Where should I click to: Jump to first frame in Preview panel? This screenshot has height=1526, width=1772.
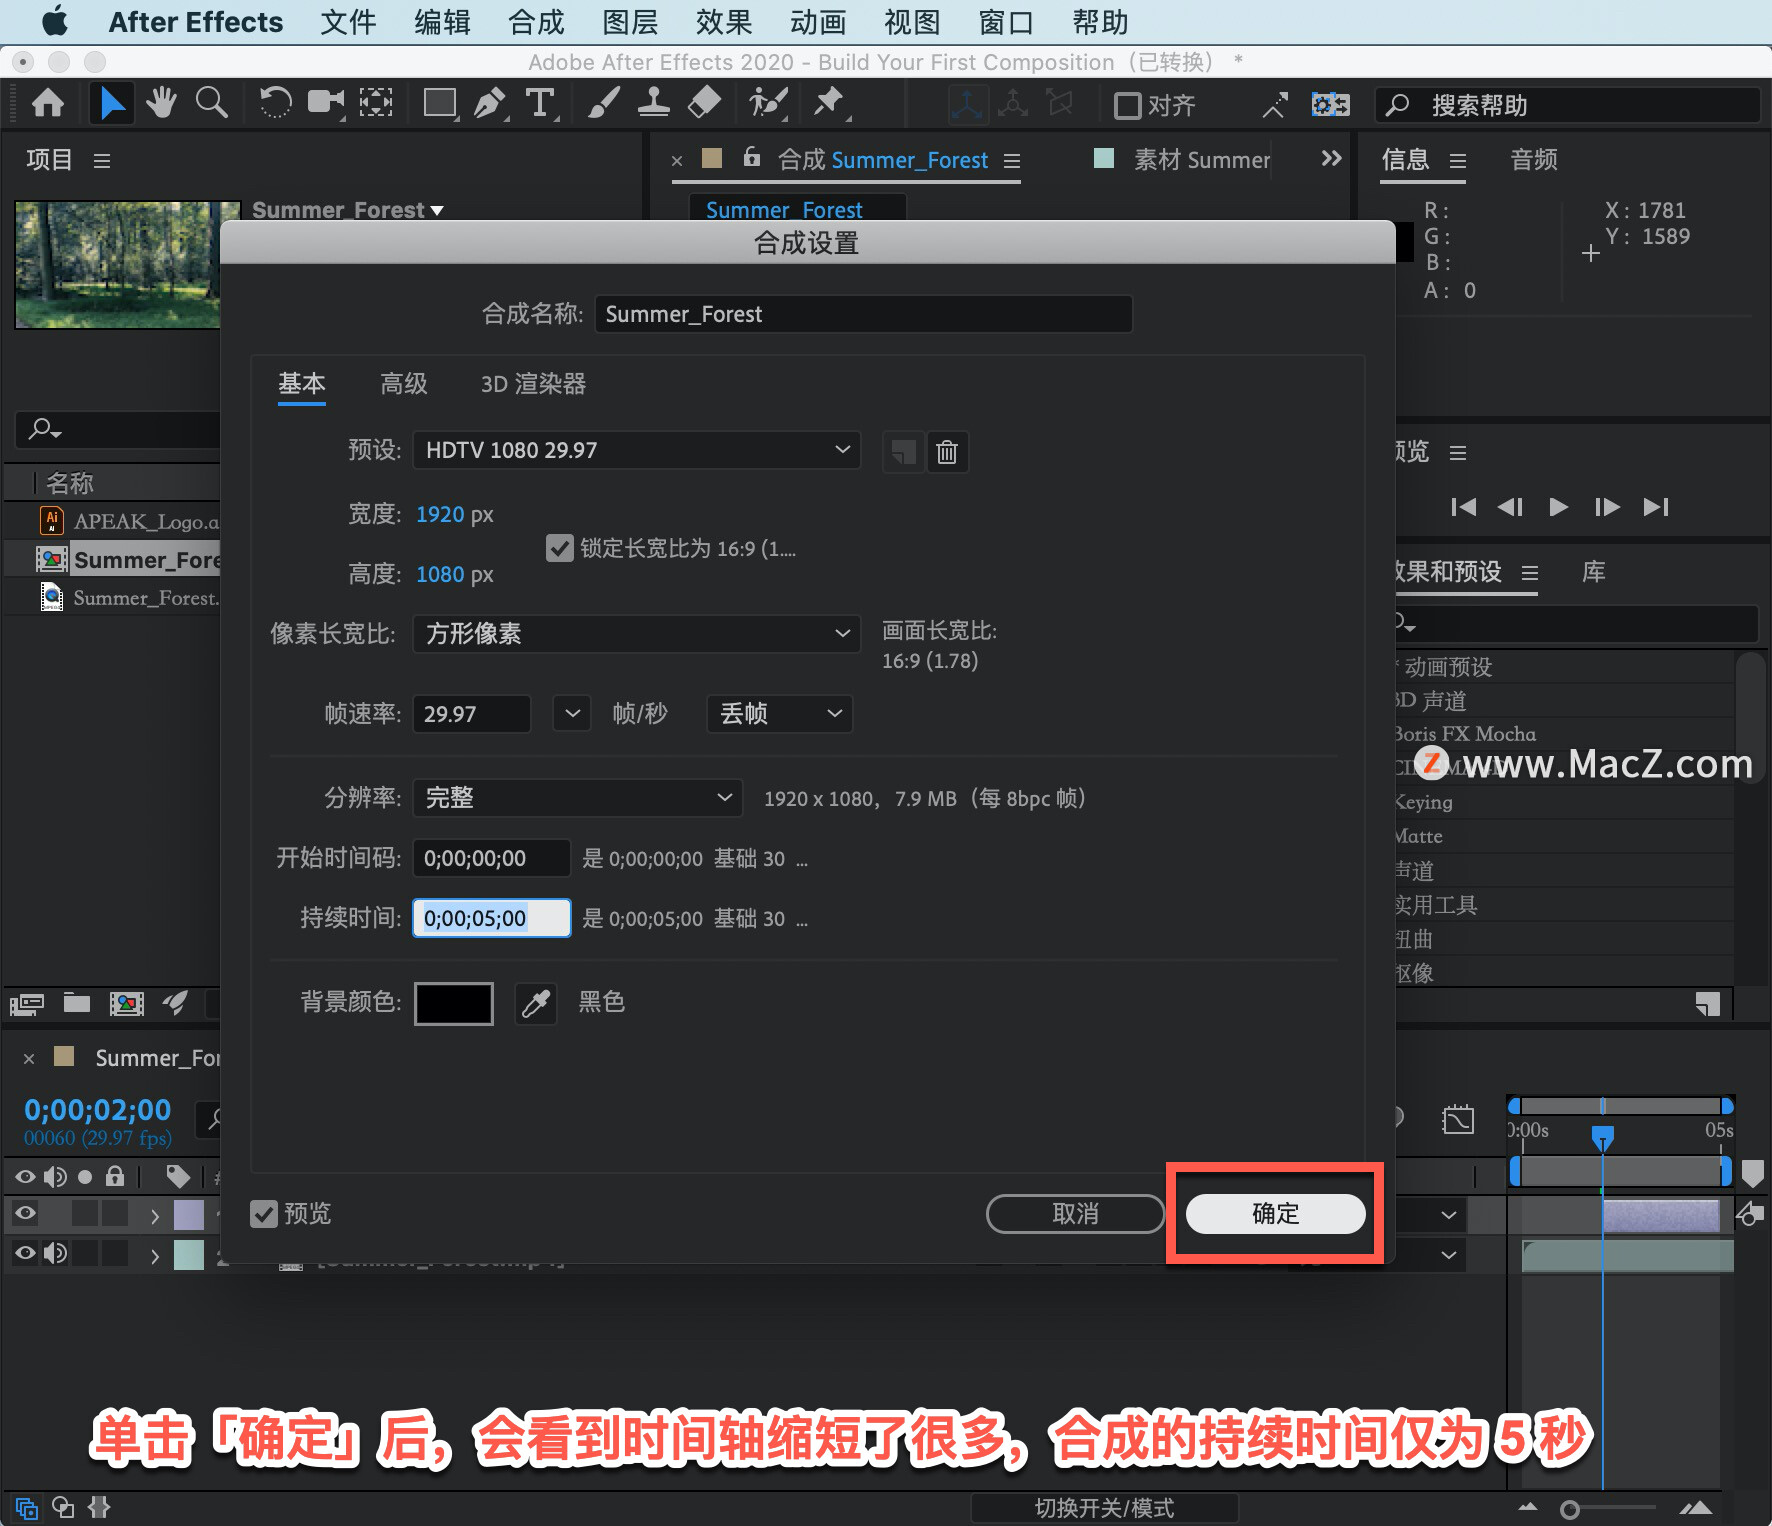pos(1463,507)
